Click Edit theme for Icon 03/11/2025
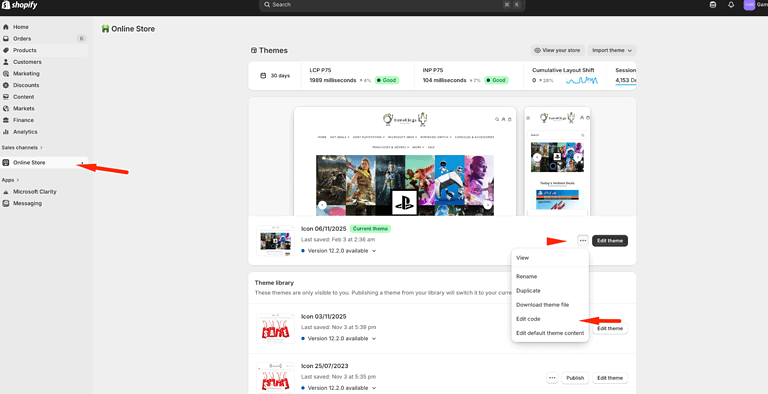Viewport: 768px width, 394px height. [x=610, y=328]
